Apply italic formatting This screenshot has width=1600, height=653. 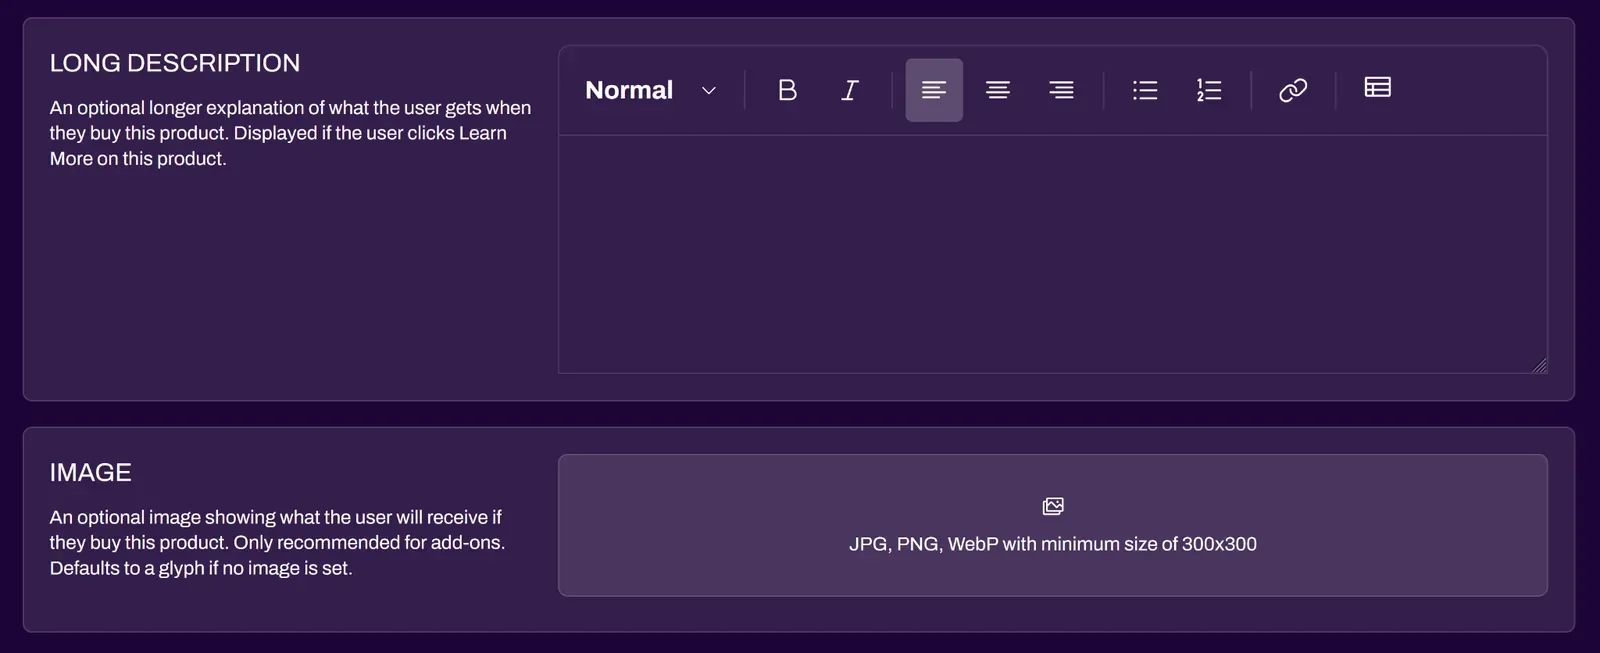click(849, 90)
